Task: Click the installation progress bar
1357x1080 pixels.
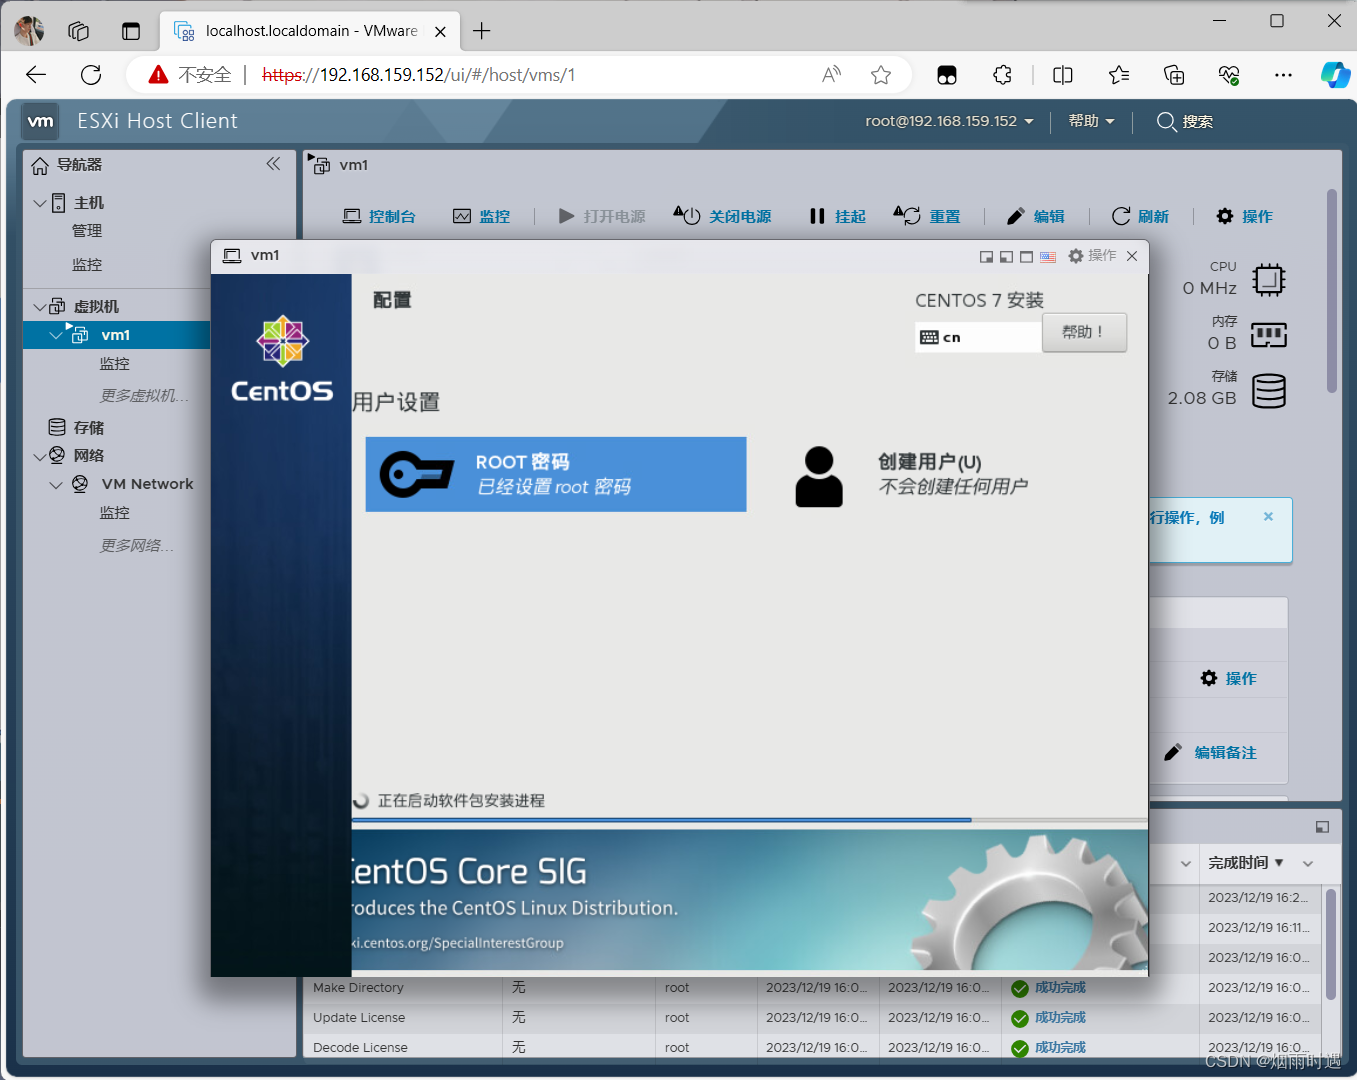Action: tap(749, 820)
